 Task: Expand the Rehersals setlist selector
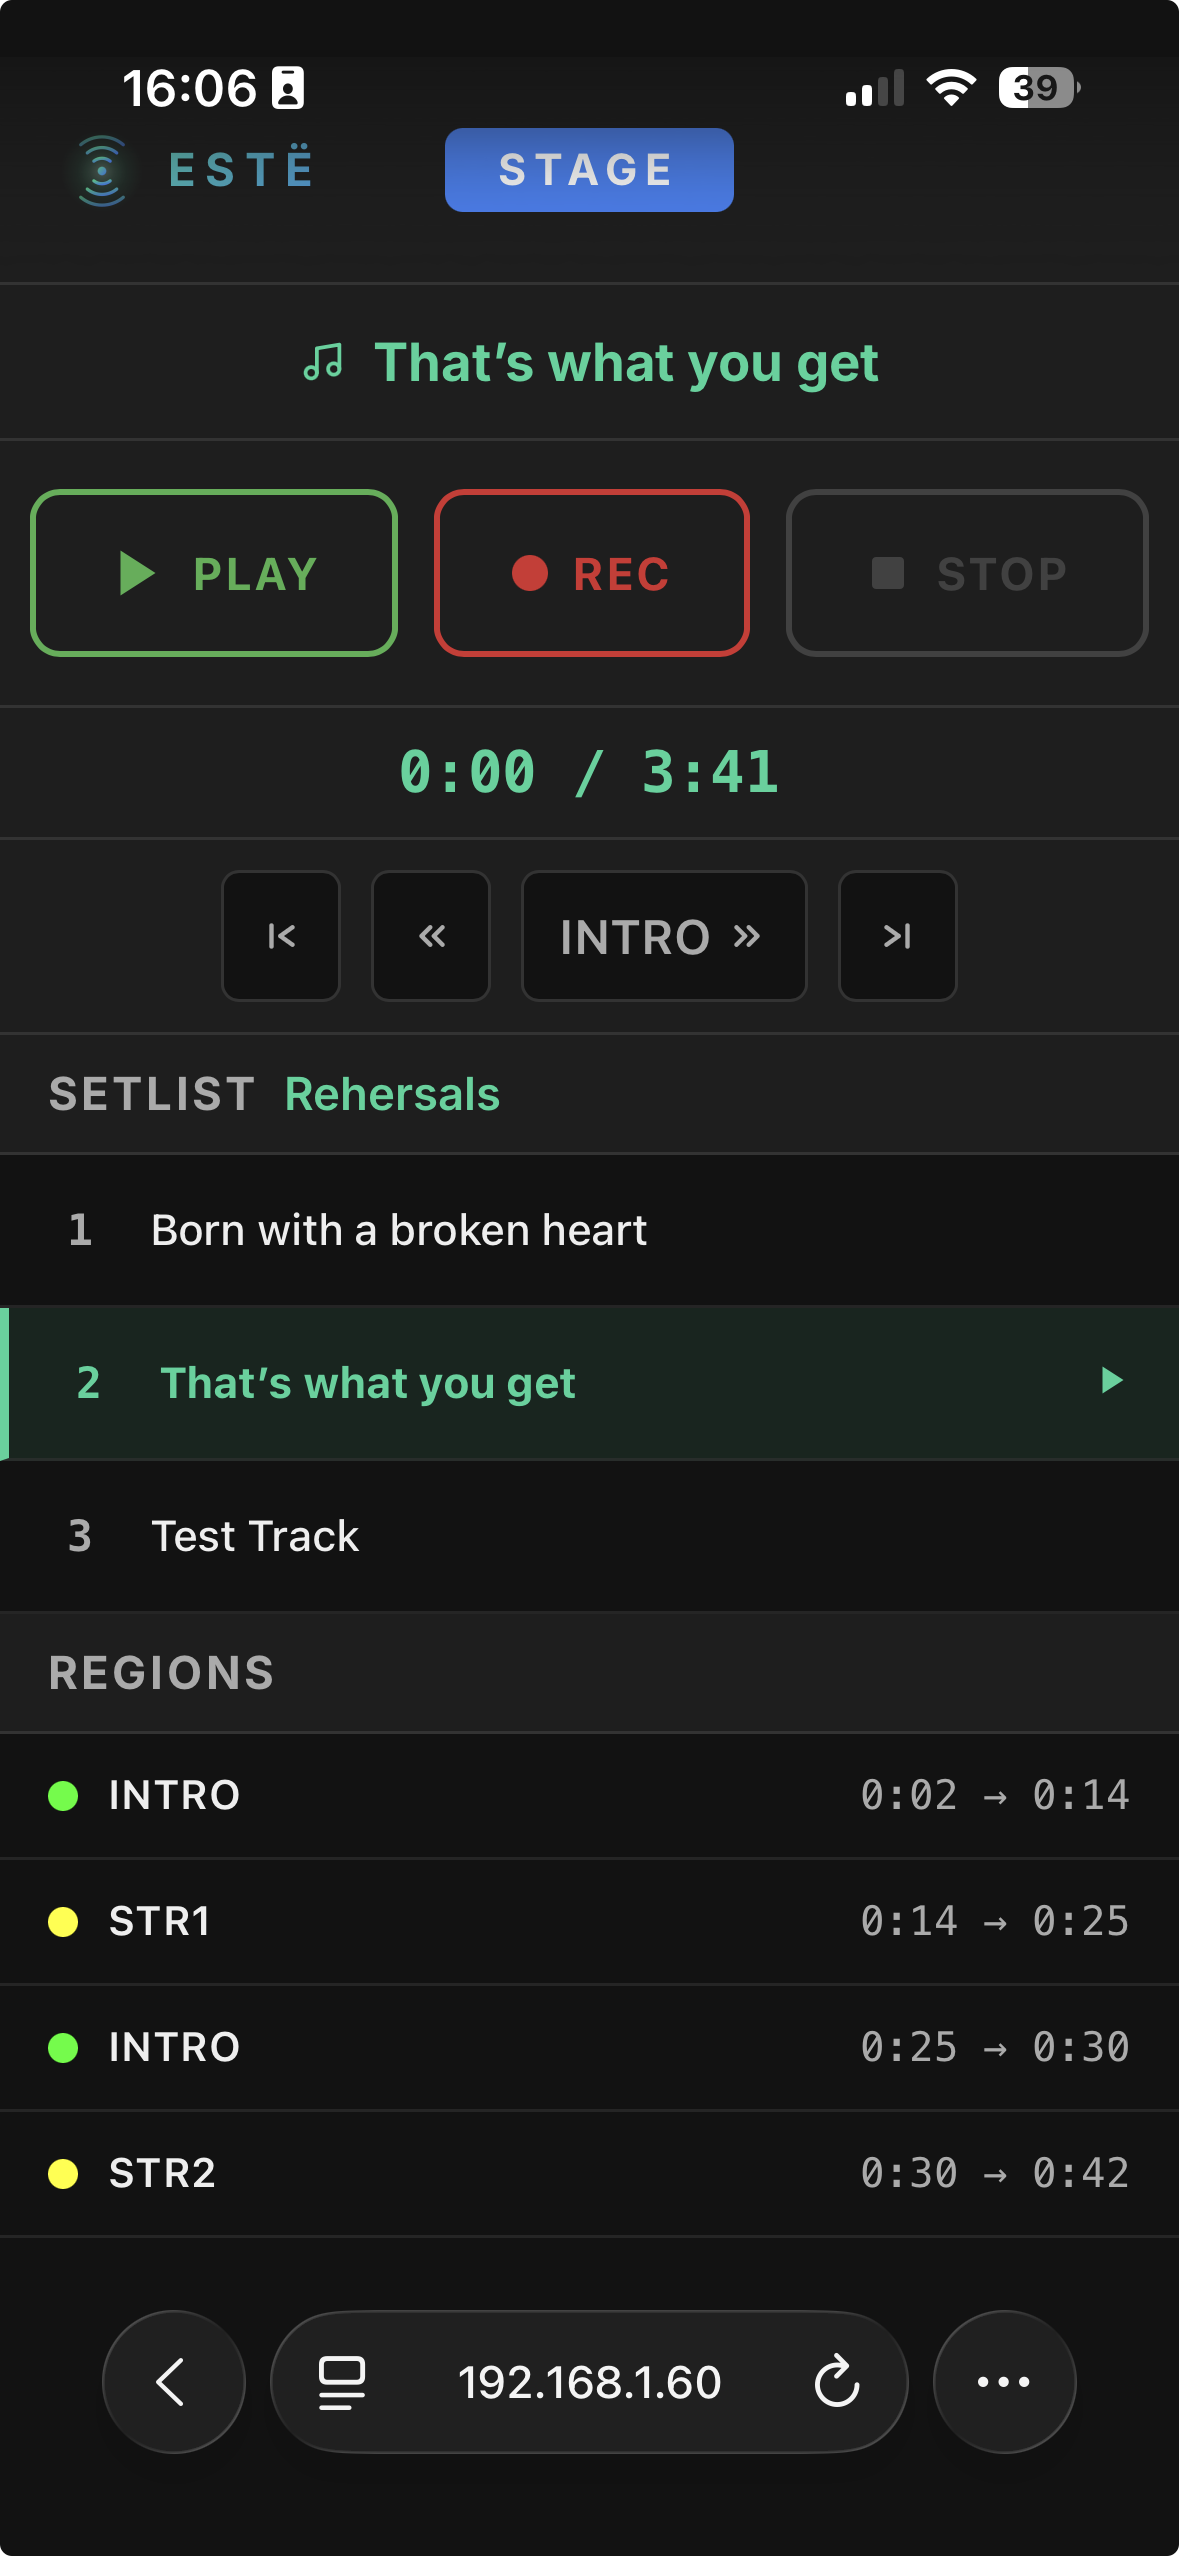click(392, 1093)
